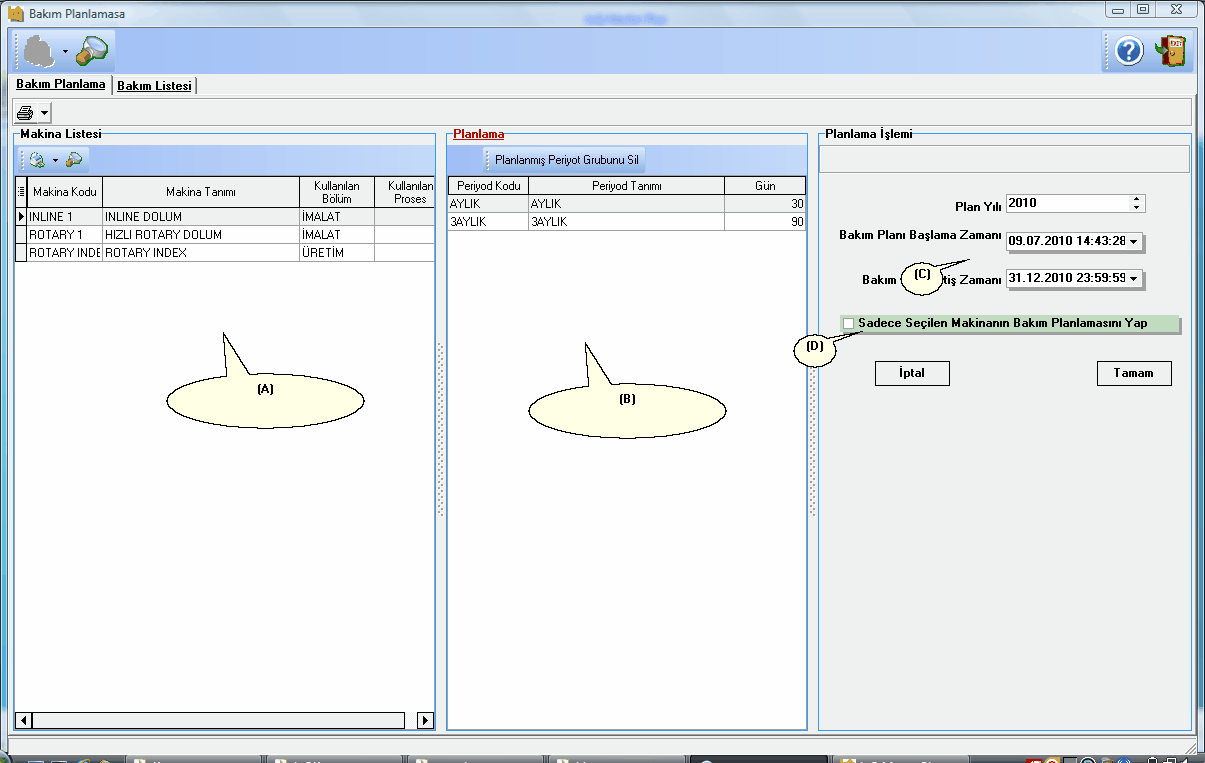Click into the Plan Yılı field

(1067, 203)
